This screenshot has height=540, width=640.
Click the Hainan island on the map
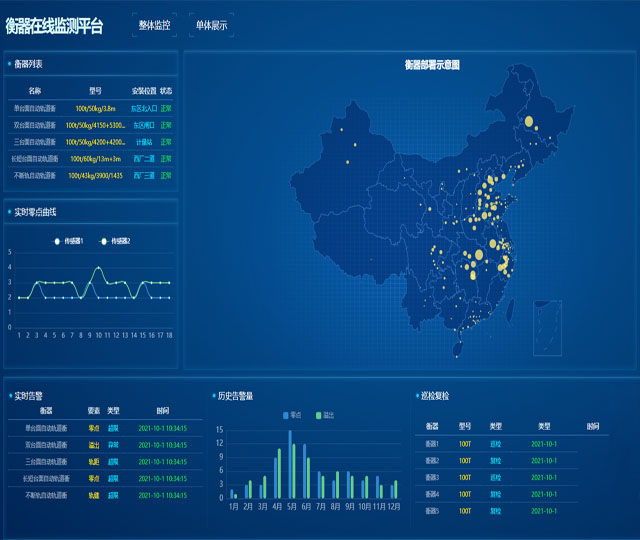(x=458, y=349)
